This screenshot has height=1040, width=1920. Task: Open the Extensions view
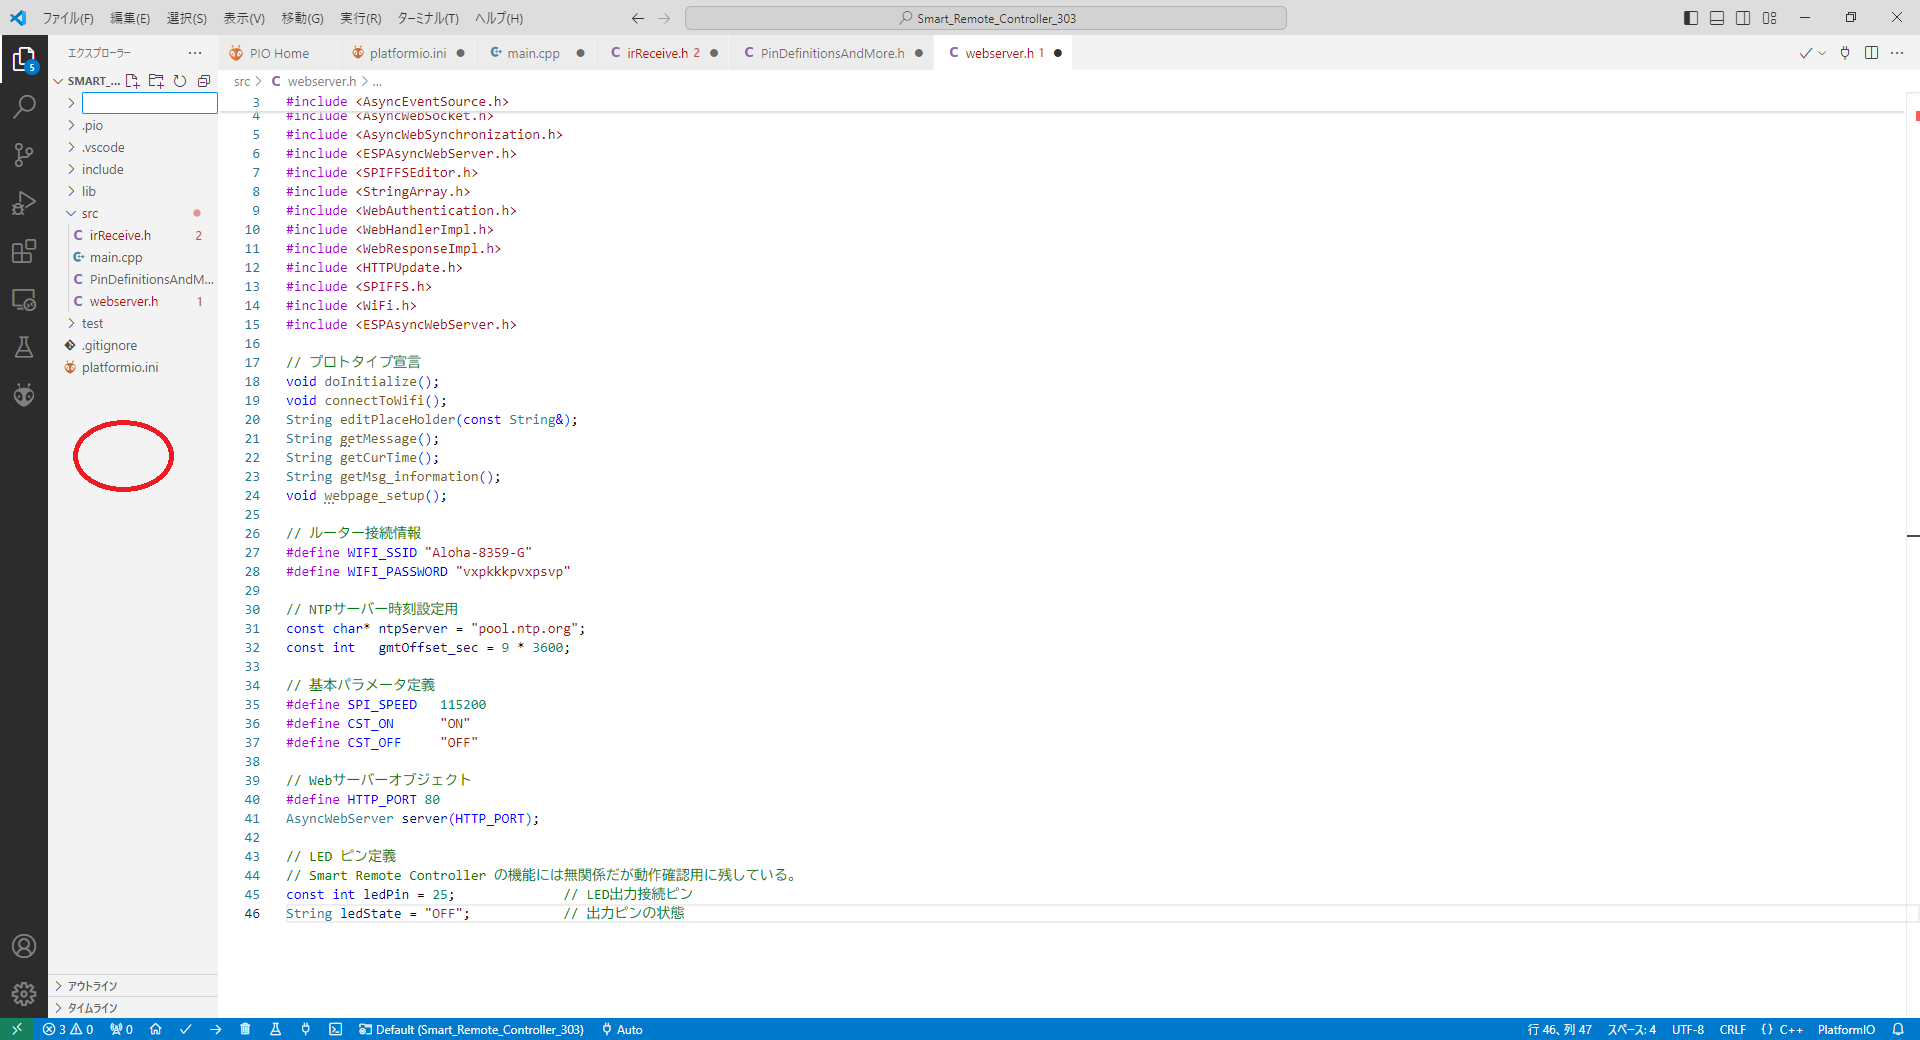tap(24, 251)
